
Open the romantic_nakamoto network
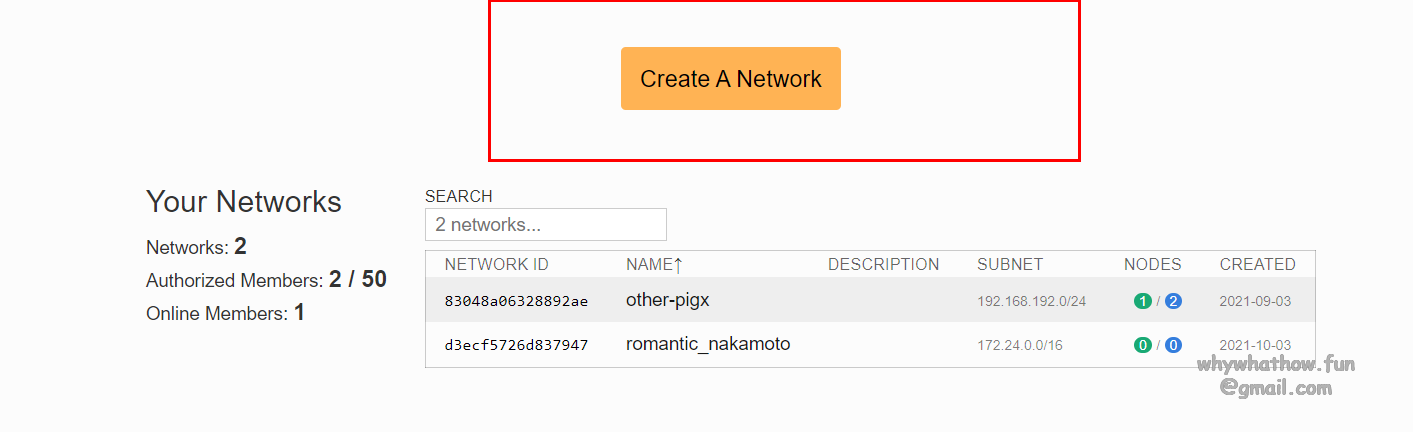pyautogui.click(x=707, y=344)
